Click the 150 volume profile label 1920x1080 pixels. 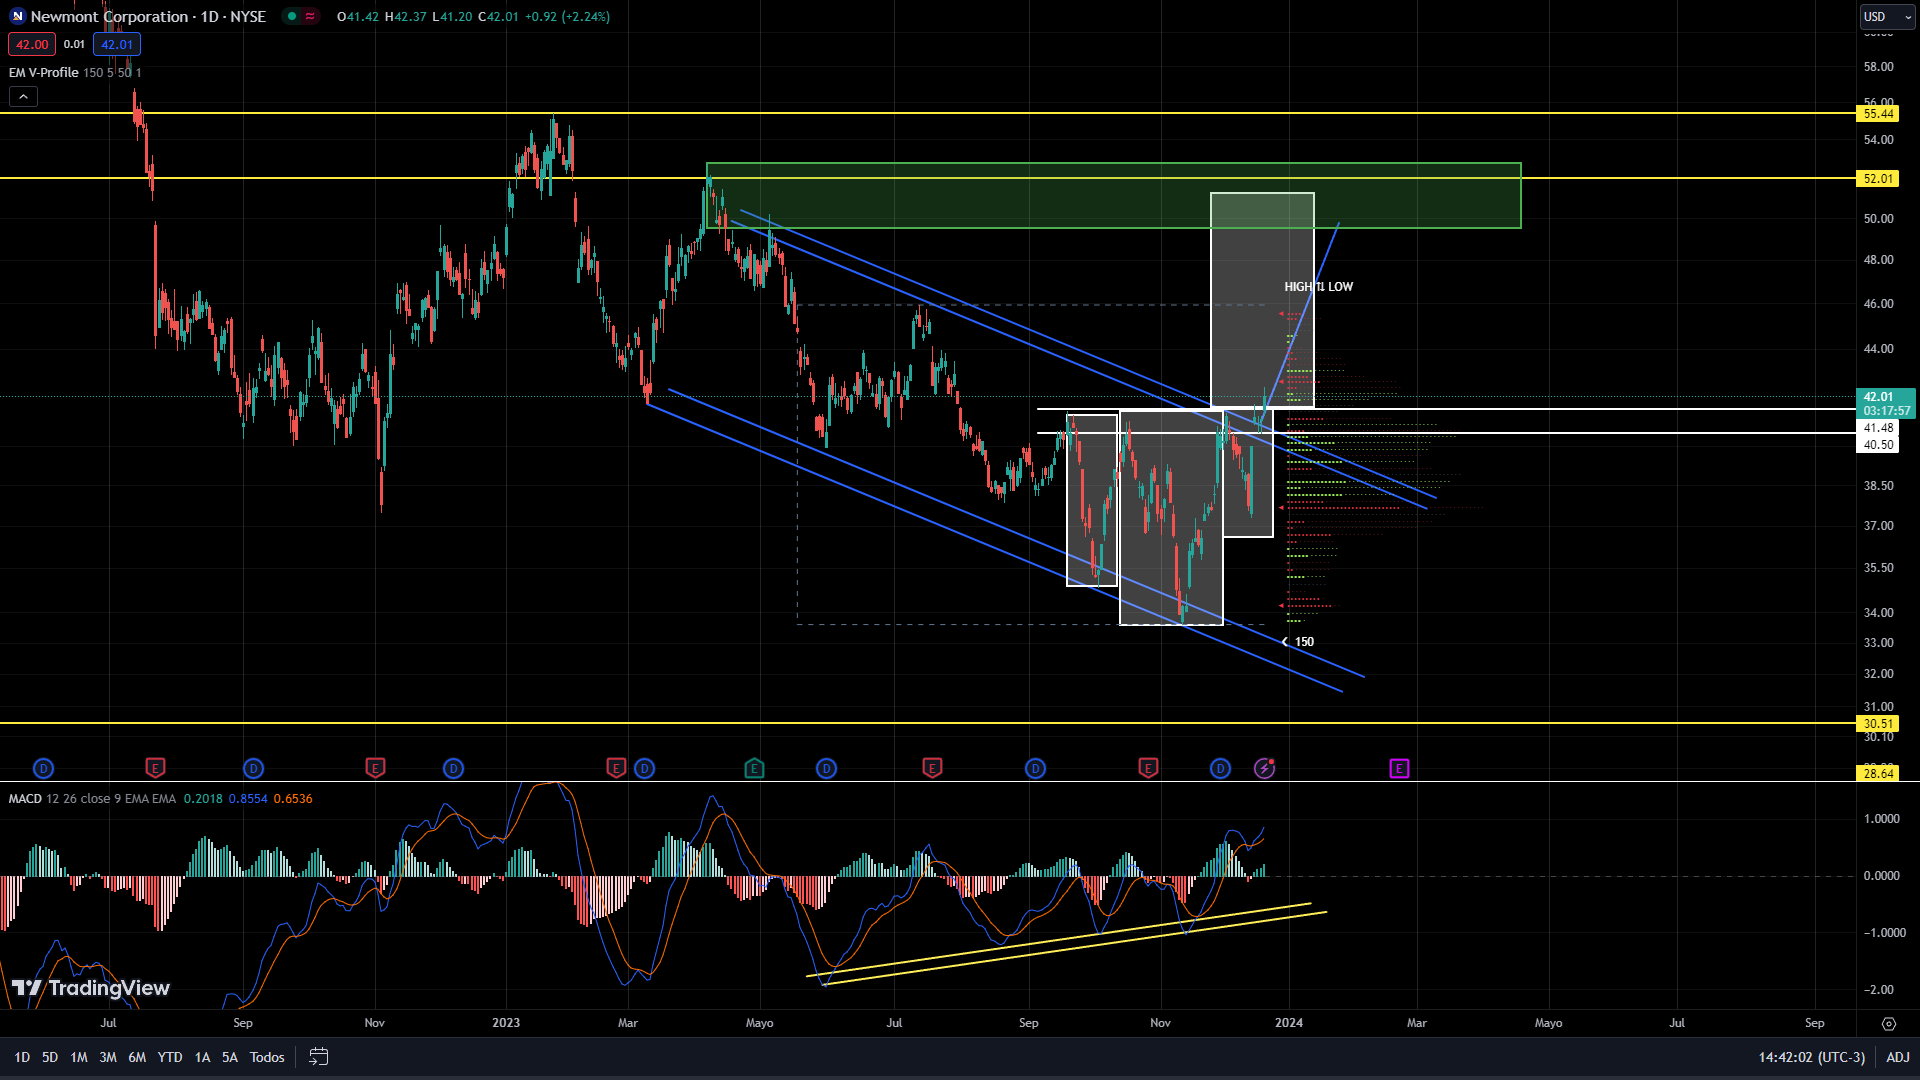coord(1304,642)
